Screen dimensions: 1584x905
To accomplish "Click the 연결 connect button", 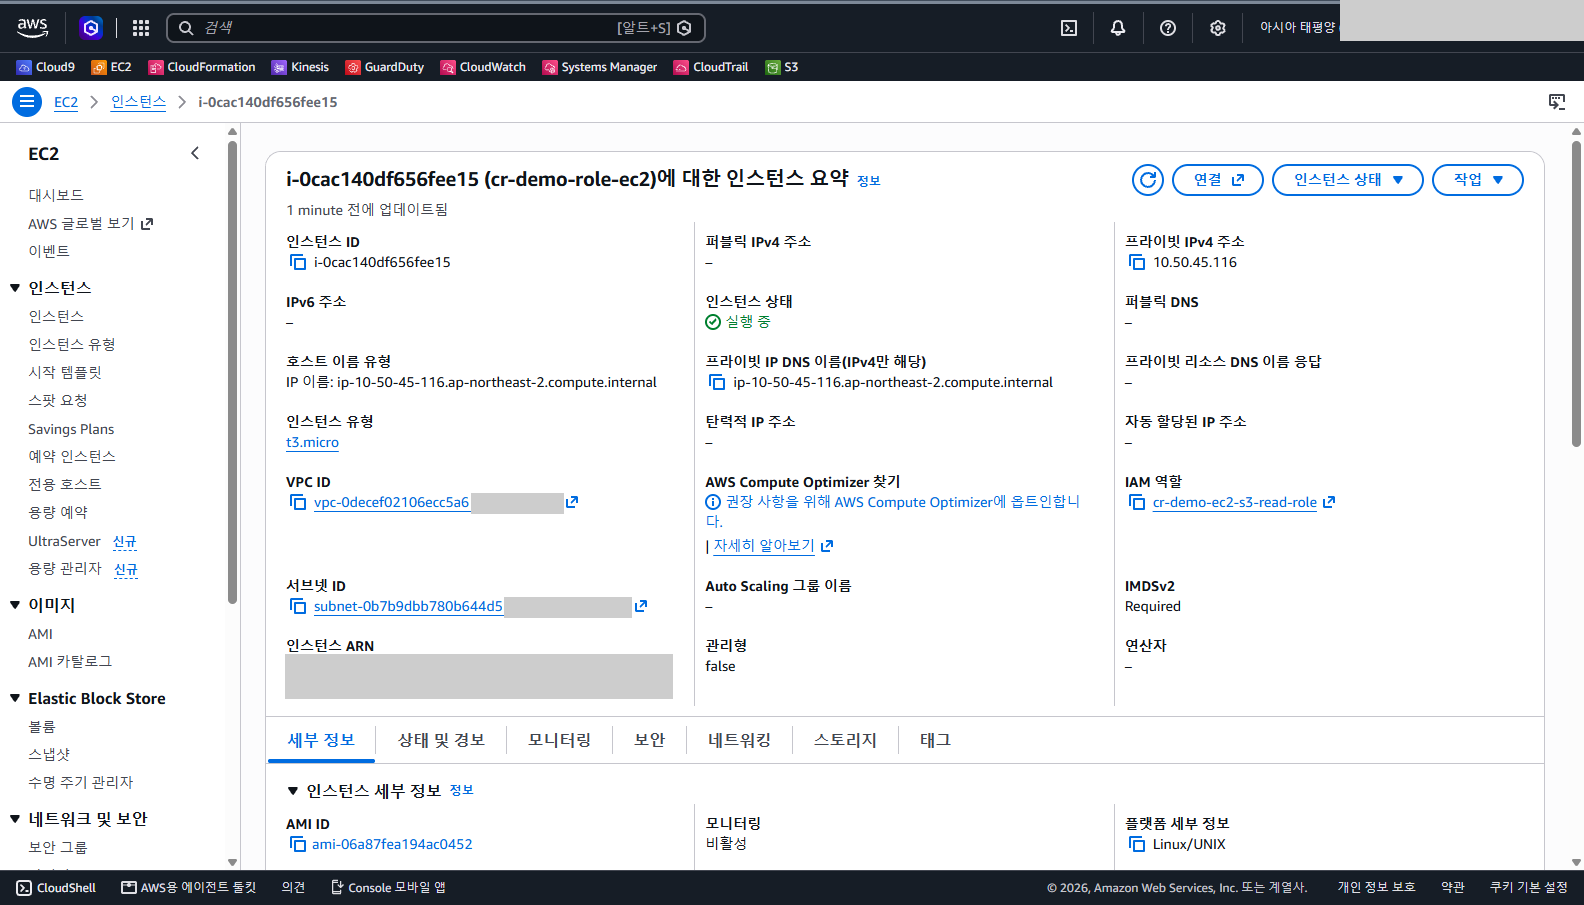I will [1217, 180].
